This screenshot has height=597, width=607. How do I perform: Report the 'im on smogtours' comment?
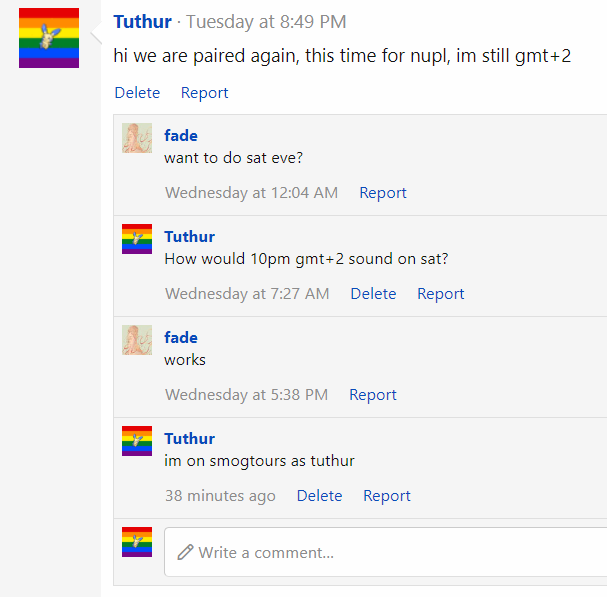click(387, 496)
